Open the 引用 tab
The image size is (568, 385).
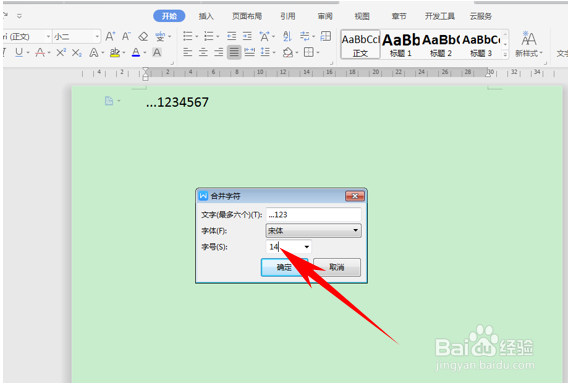pyautogui.click(x=288, y=16)
